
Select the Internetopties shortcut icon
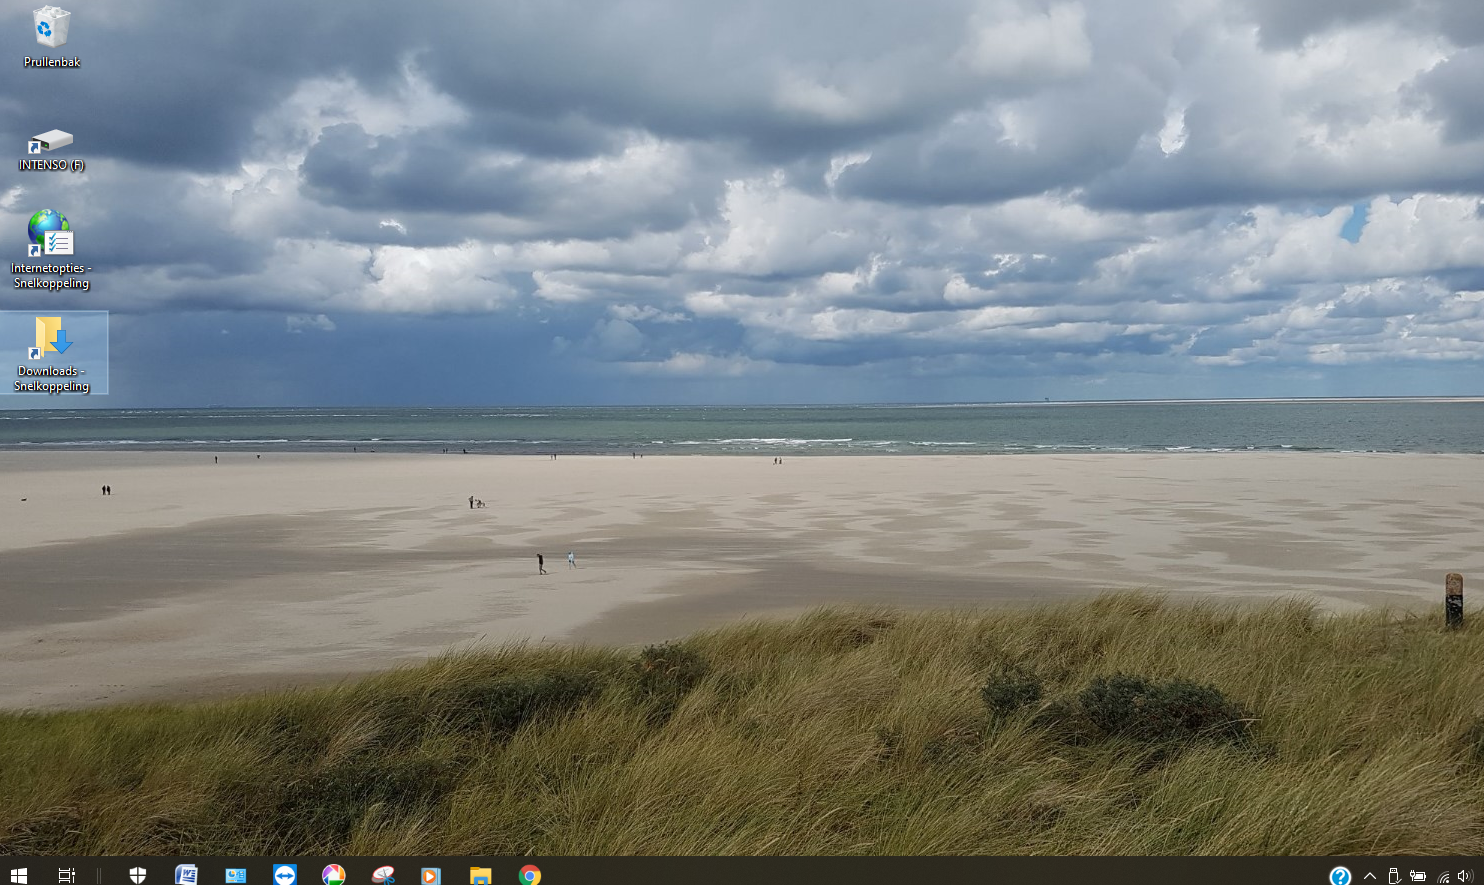(51, 249)
